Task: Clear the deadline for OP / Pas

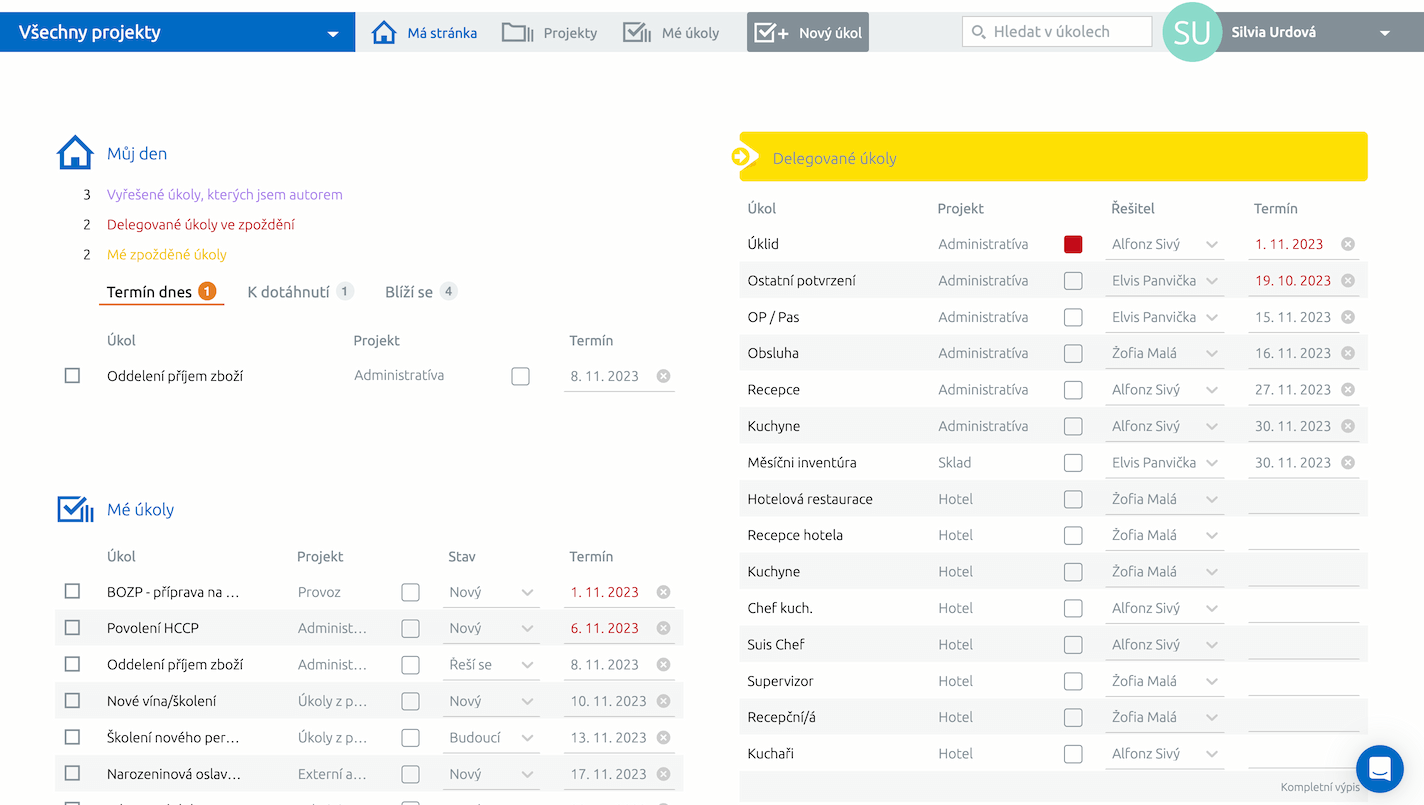Action: (1348, 317)
